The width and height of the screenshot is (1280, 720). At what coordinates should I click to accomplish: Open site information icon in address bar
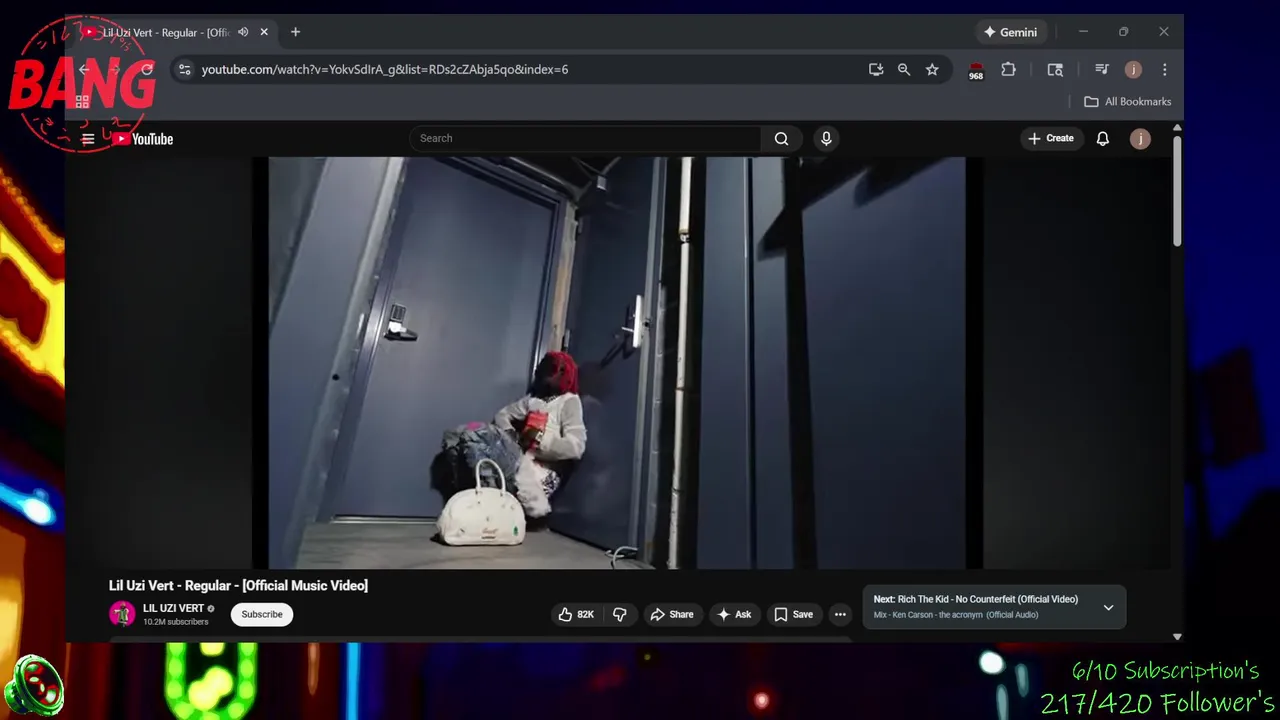pos(184,69)
